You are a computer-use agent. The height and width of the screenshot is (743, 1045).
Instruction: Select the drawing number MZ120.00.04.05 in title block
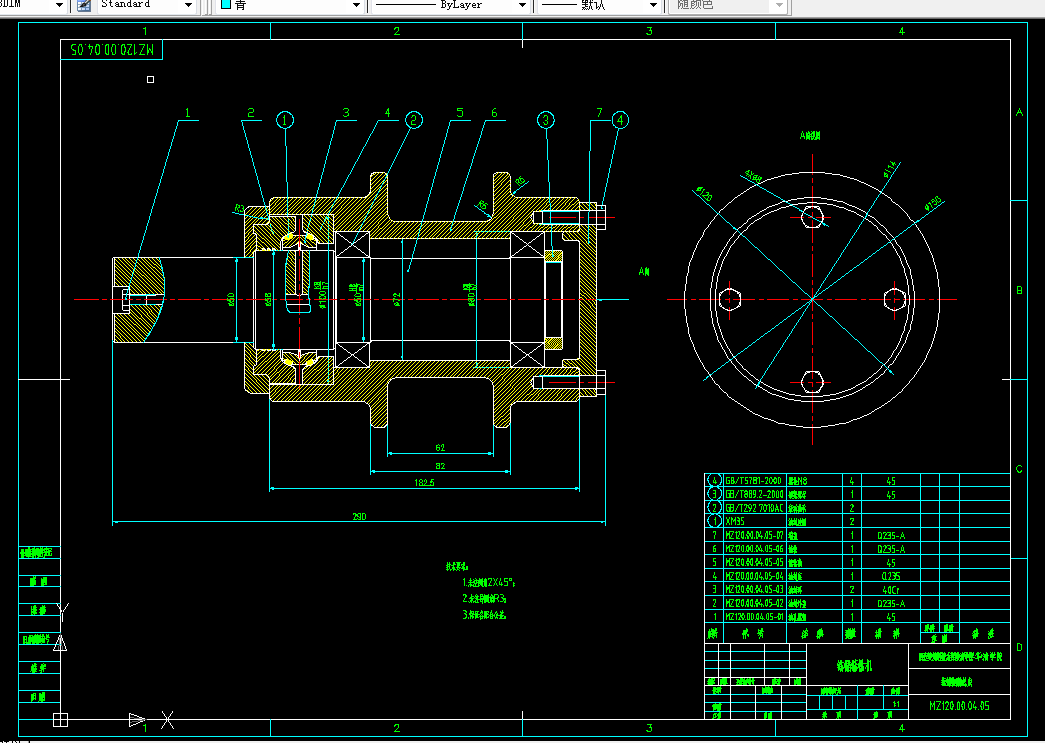pos(959,706)
